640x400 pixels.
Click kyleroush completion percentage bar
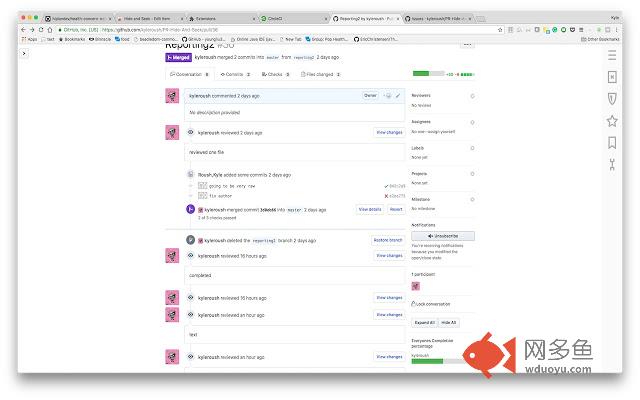[x=439, y=361]
